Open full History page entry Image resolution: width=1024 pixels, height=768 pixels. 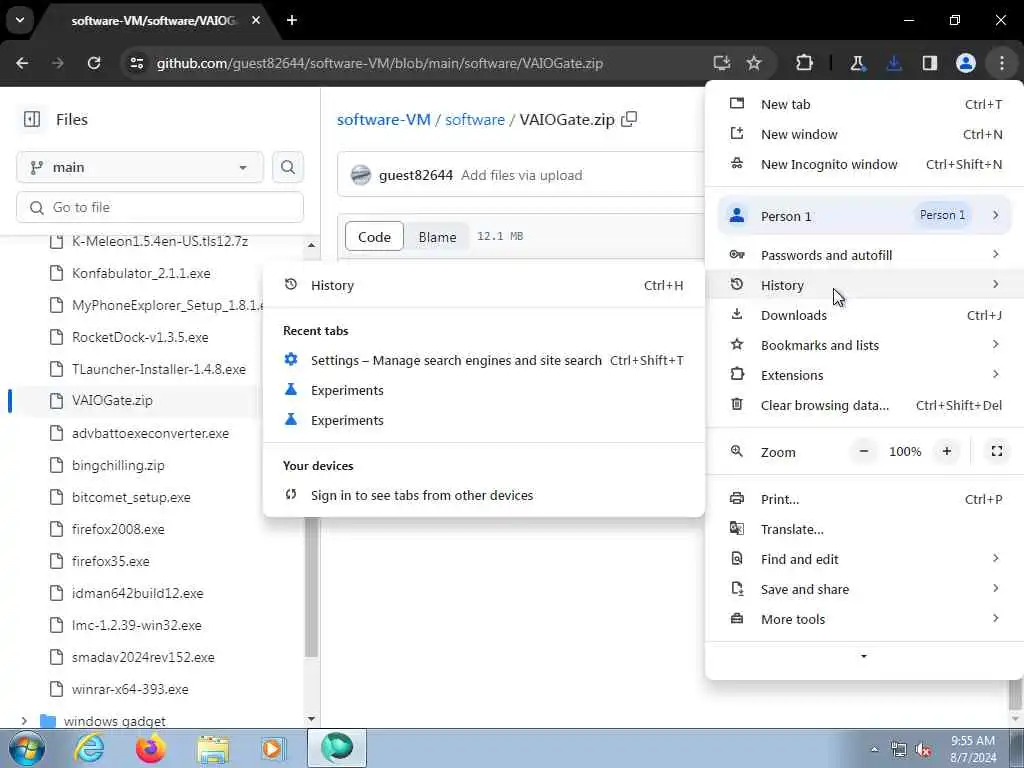(484, 285)
